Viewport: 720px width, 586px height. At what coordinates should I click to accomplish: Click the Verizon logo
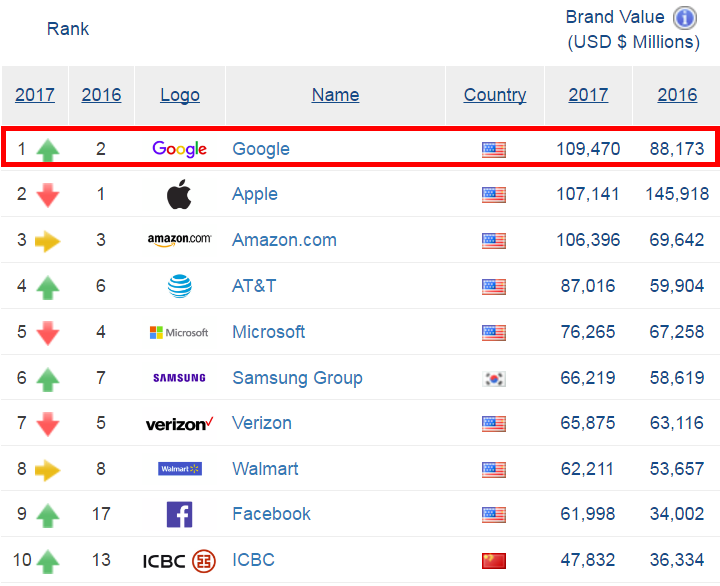[x=180, y=424]
